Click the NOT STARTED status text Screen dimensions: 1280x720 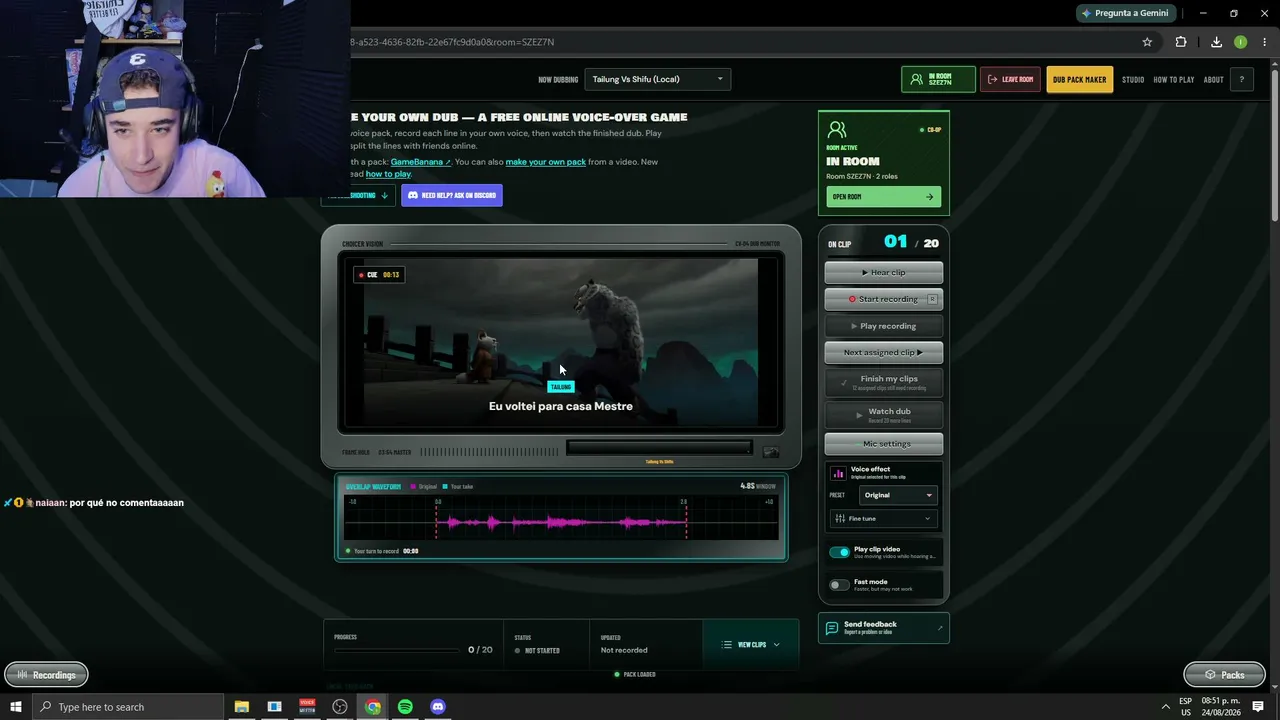click(542, 651)
